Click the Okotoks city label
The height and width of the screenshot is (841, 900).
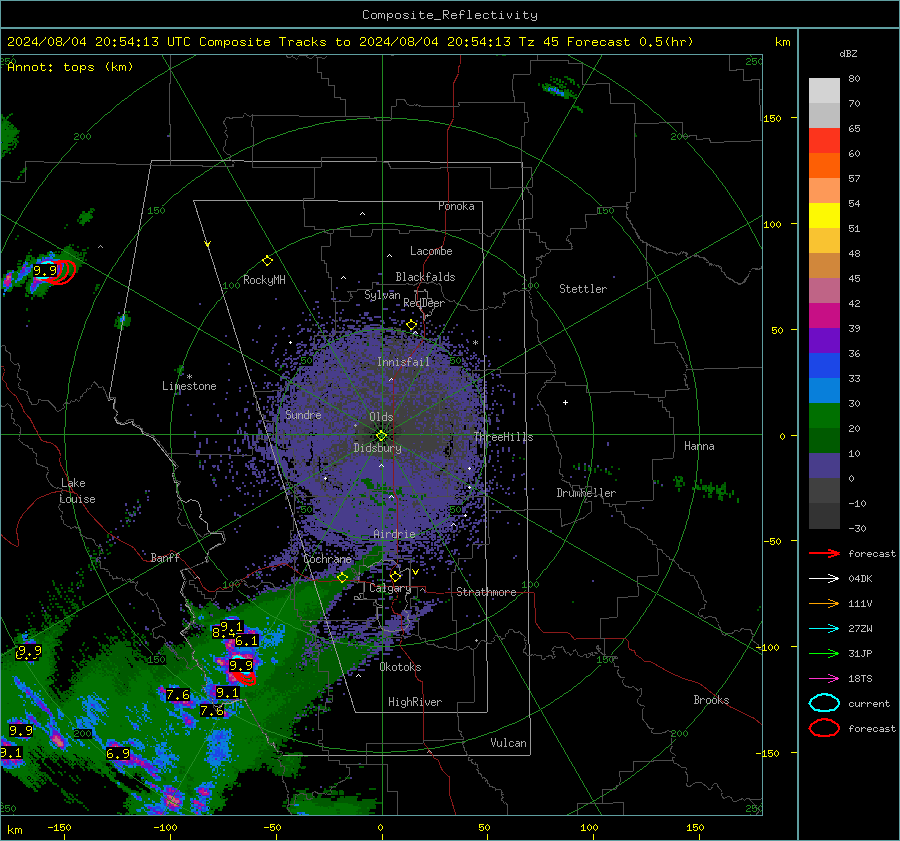[x=400, y=668]
